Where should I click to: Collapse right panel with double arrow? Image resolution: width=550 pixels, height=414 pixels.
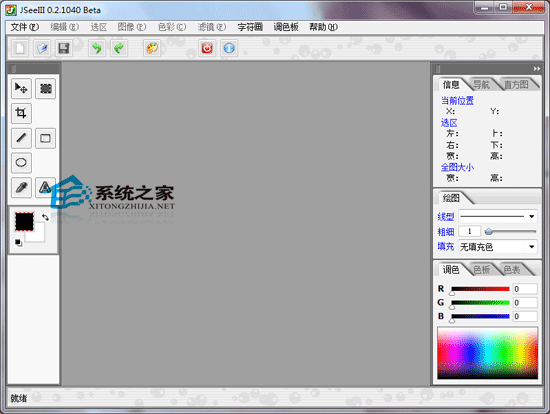537,69
